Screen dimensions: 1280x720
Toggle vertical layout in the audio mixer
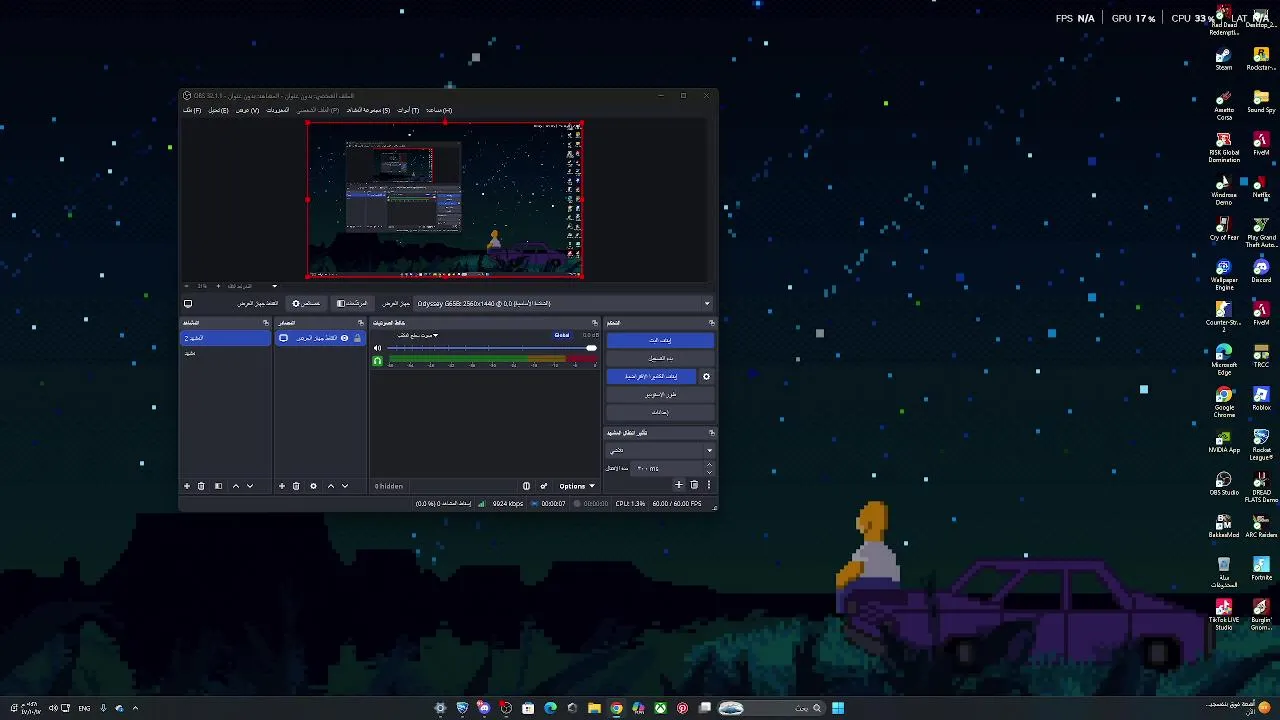526,486
